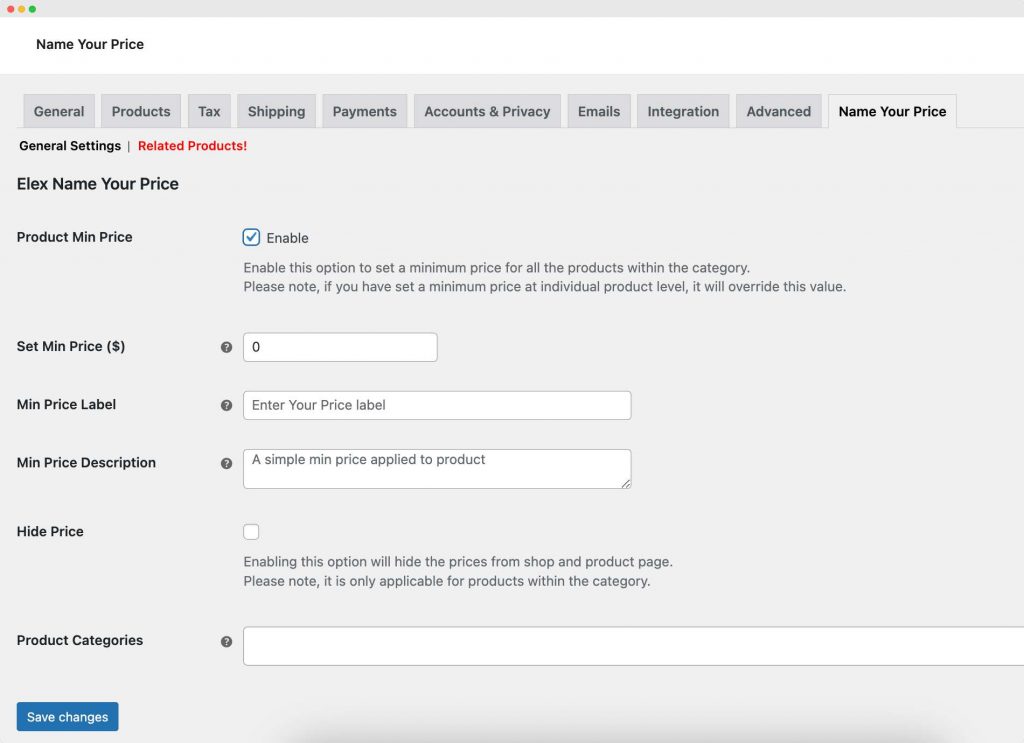This screenshot has height=743, width=1024.
Task: Open the Payments tab
Action: pos(364,111)
